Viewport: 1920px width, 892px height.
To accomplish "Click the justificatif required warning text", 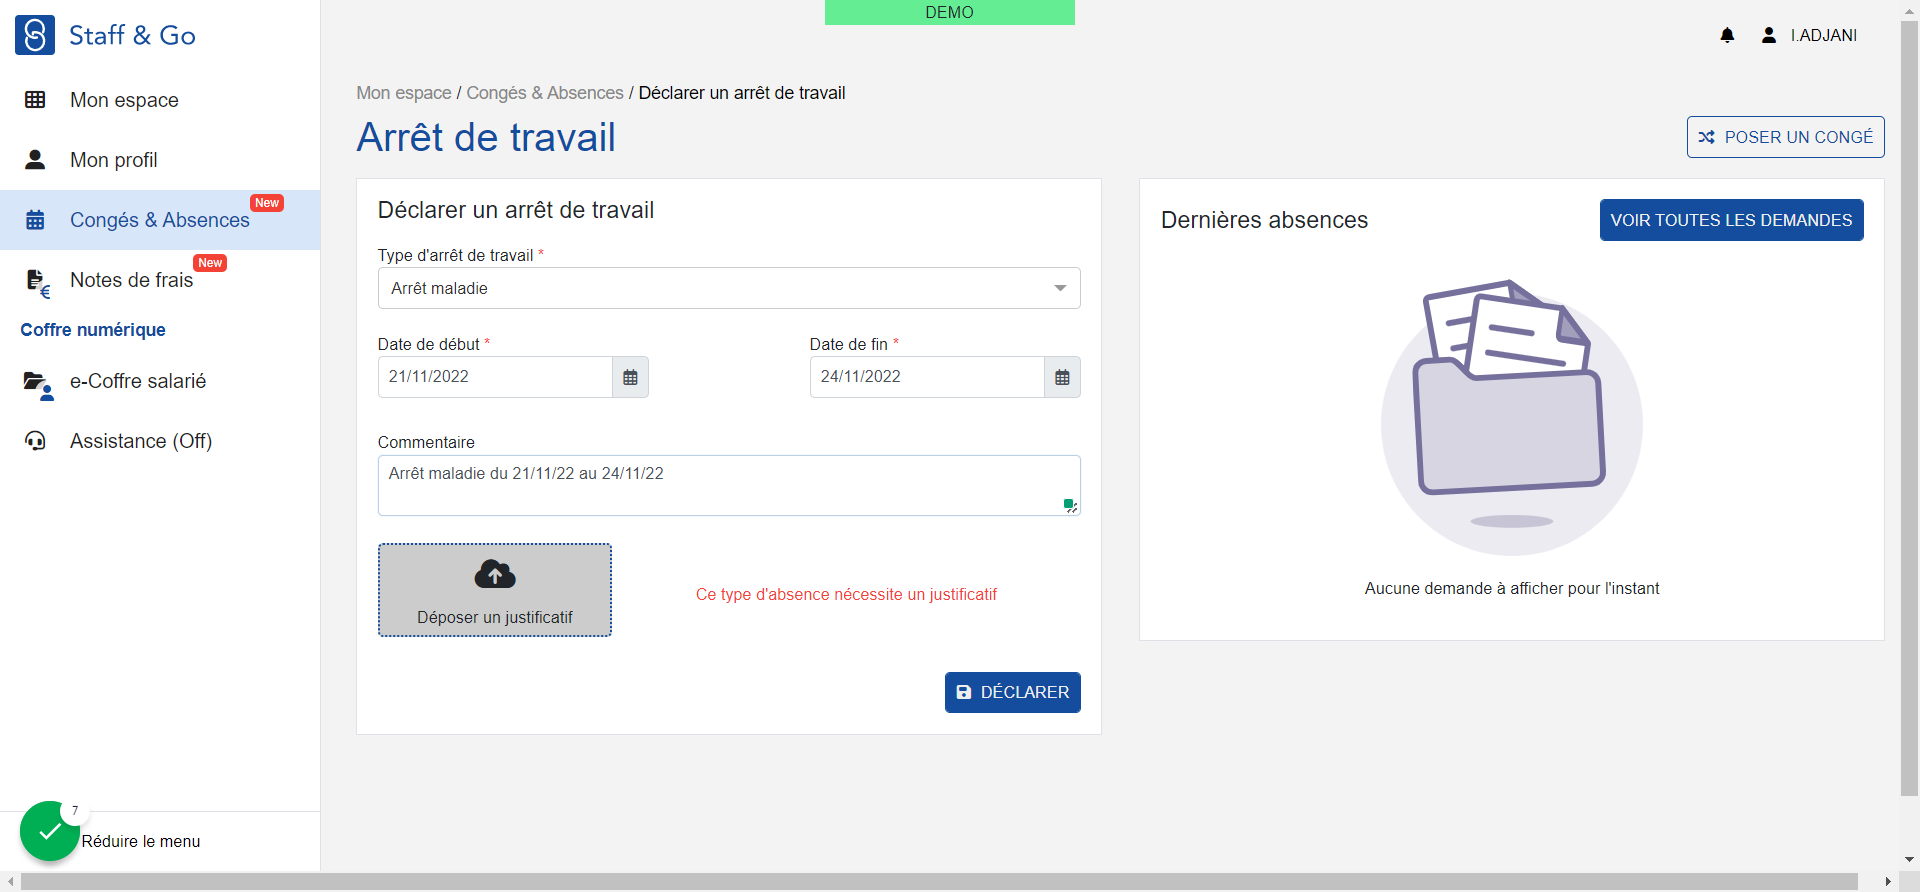I will pyautogui.click(x=846, y=594).
